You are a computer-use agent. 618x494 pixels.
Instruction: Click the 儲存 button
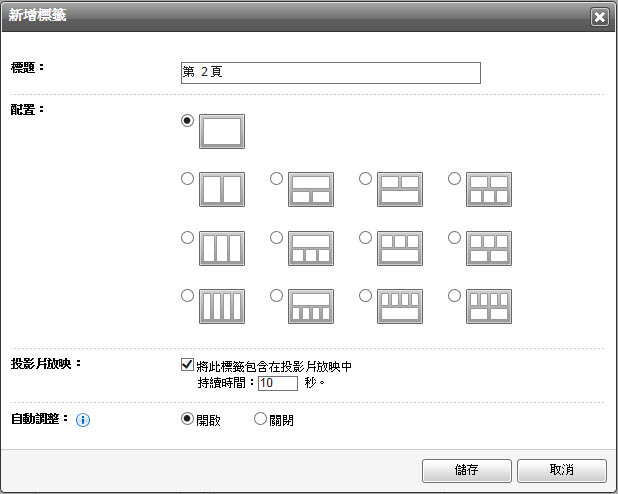464,470
